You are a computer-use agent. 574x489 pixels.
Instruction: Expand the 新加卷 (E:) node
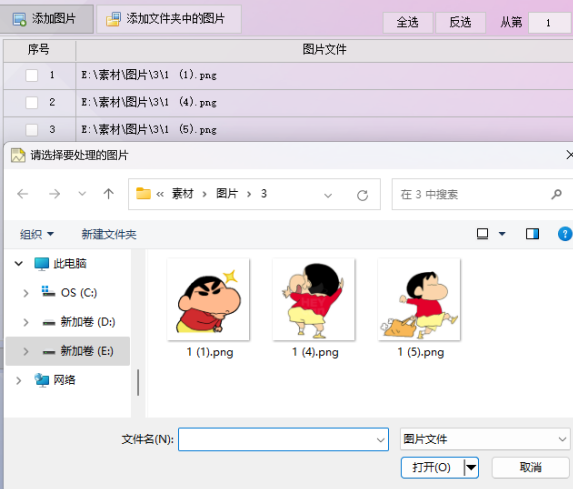[26, 351]
